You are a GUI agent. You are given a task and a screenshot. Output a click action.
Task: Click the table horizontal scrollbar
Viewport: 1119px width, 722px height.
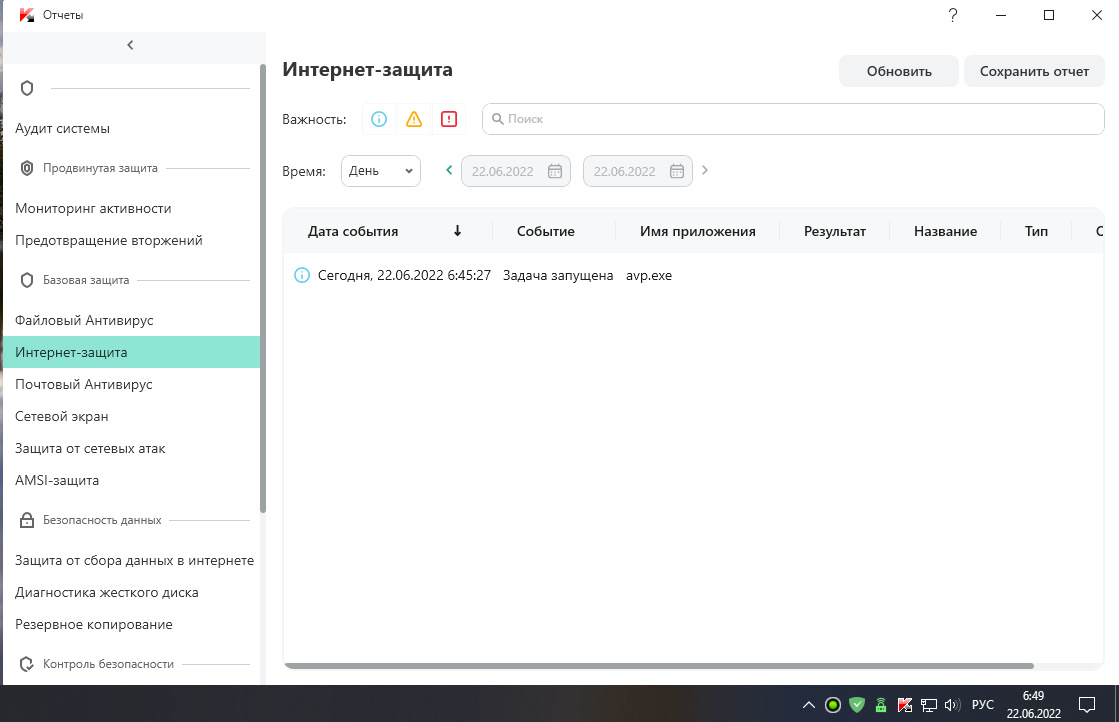659,666
